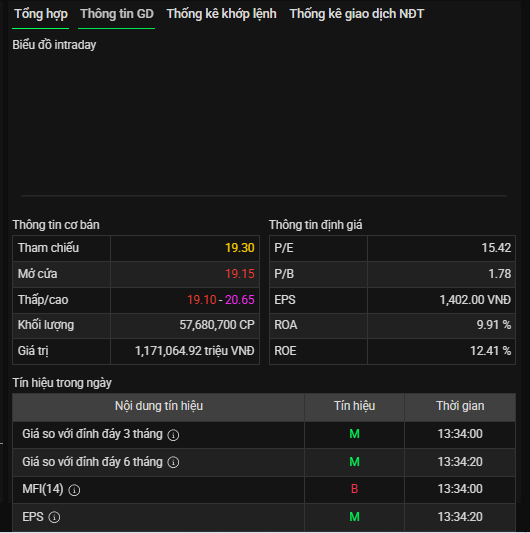This screenshot has width=530, height=533.
Task: Show MFI(14) info tooltip icon
Action: (74, 490)
